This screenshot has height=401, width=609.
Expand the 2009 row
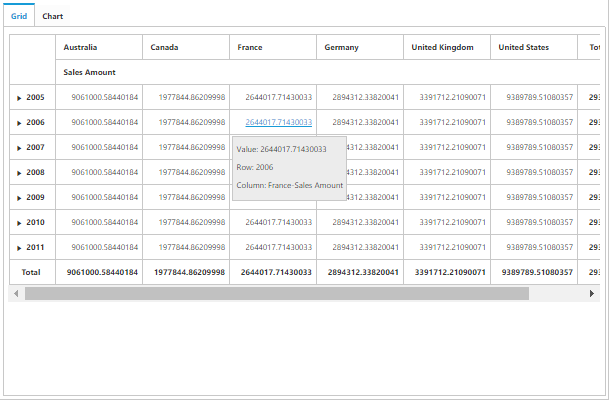19,198
